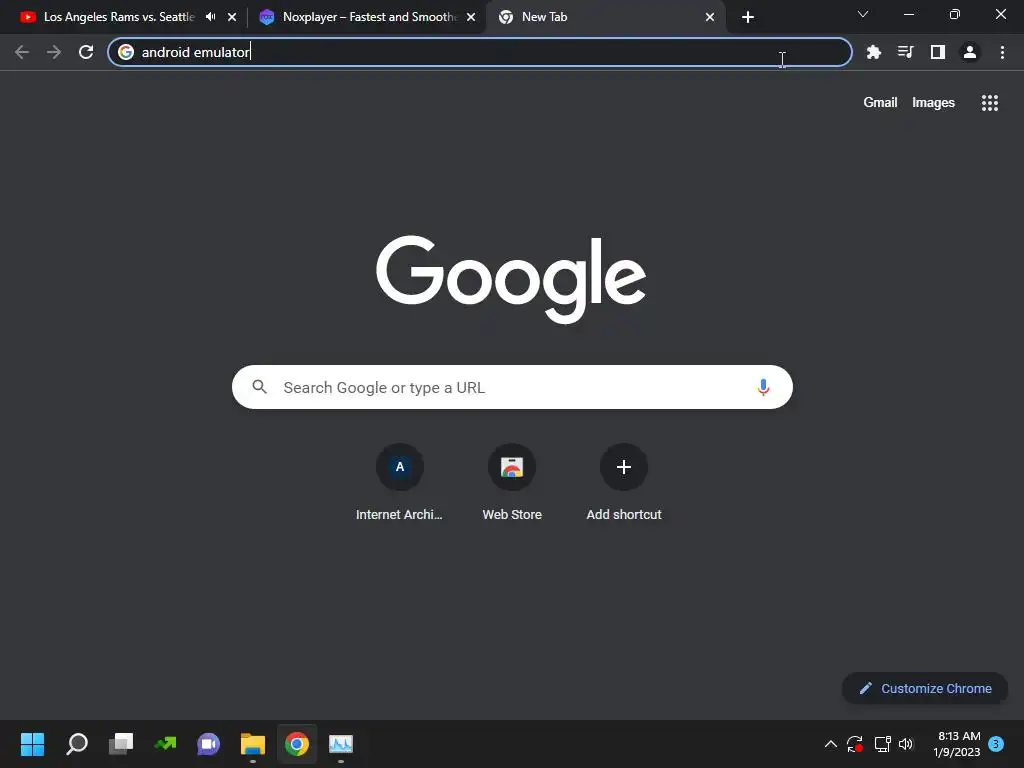The image size is (1024, 768).
Task: Close the Noxplayer tab
Action: click(x=471, y=17)
